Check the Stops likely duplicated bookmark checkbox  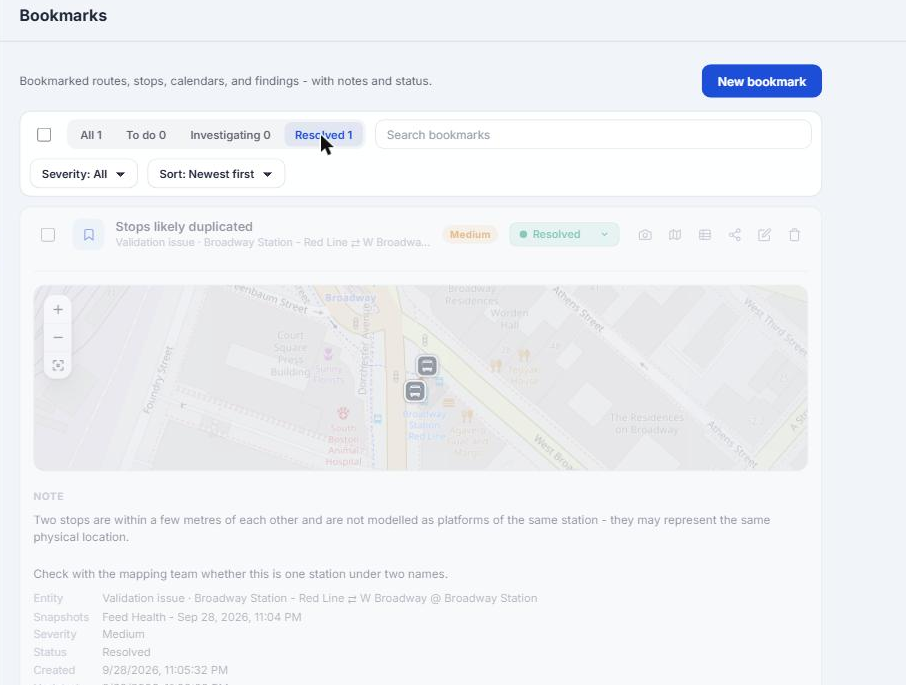pos(48,235)
